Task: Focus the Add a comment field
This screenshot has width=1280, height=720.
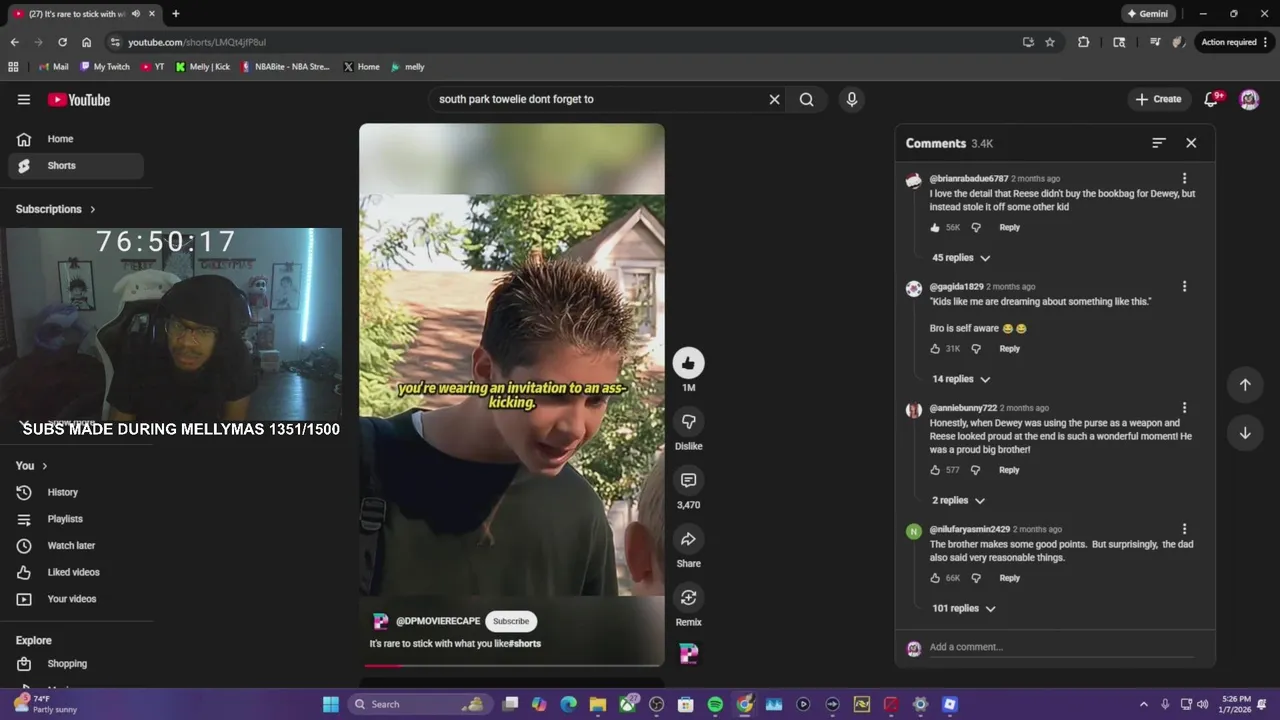Action: 1060,647
